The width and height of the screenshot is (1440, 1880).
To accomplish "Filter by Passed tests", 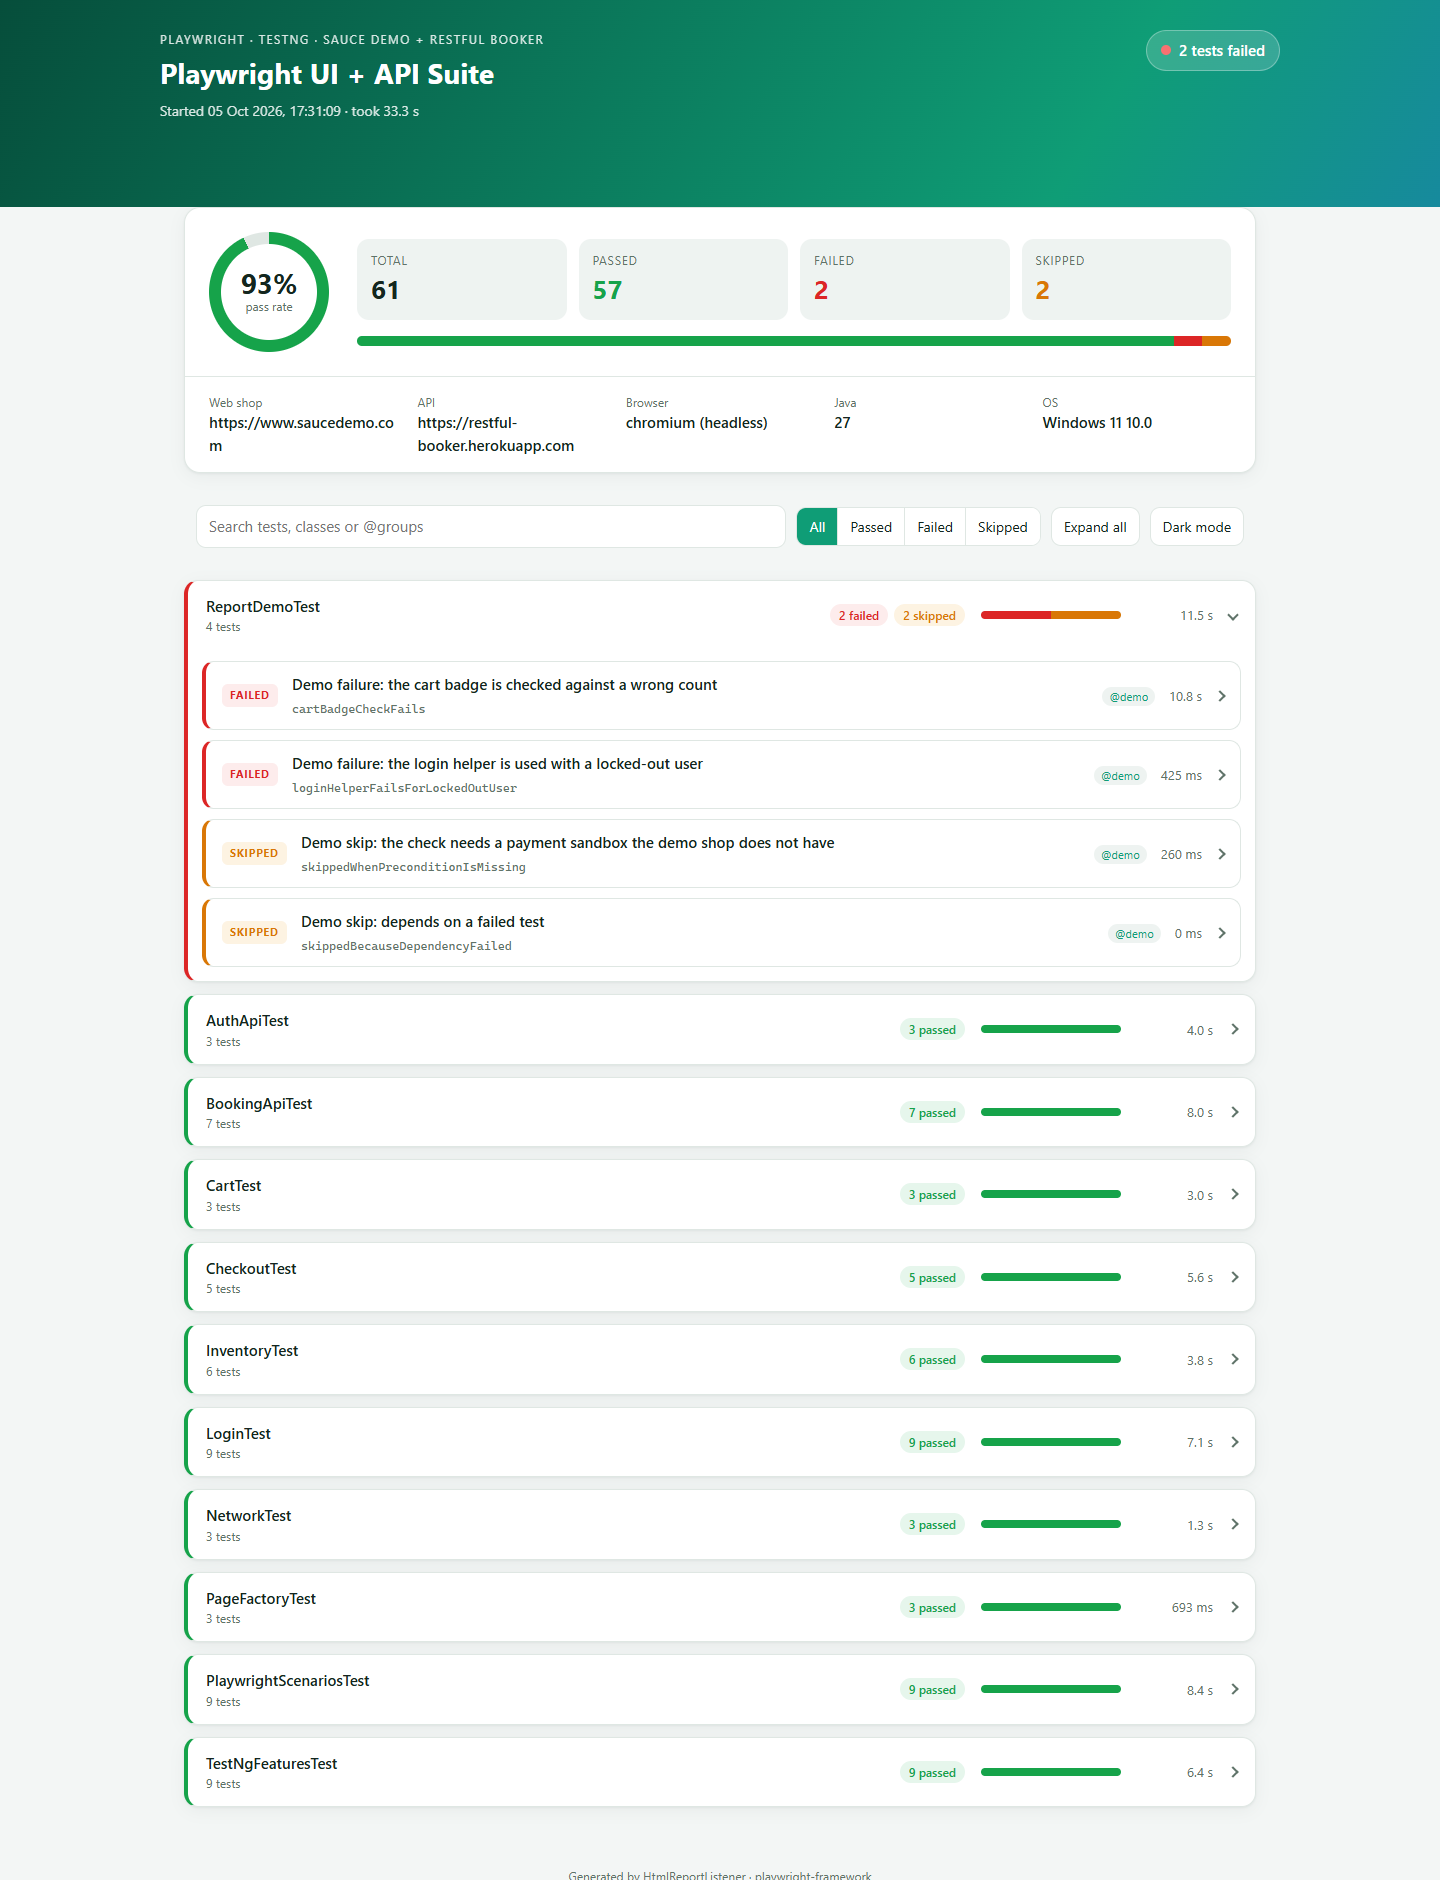I will [x=871, y=527].
